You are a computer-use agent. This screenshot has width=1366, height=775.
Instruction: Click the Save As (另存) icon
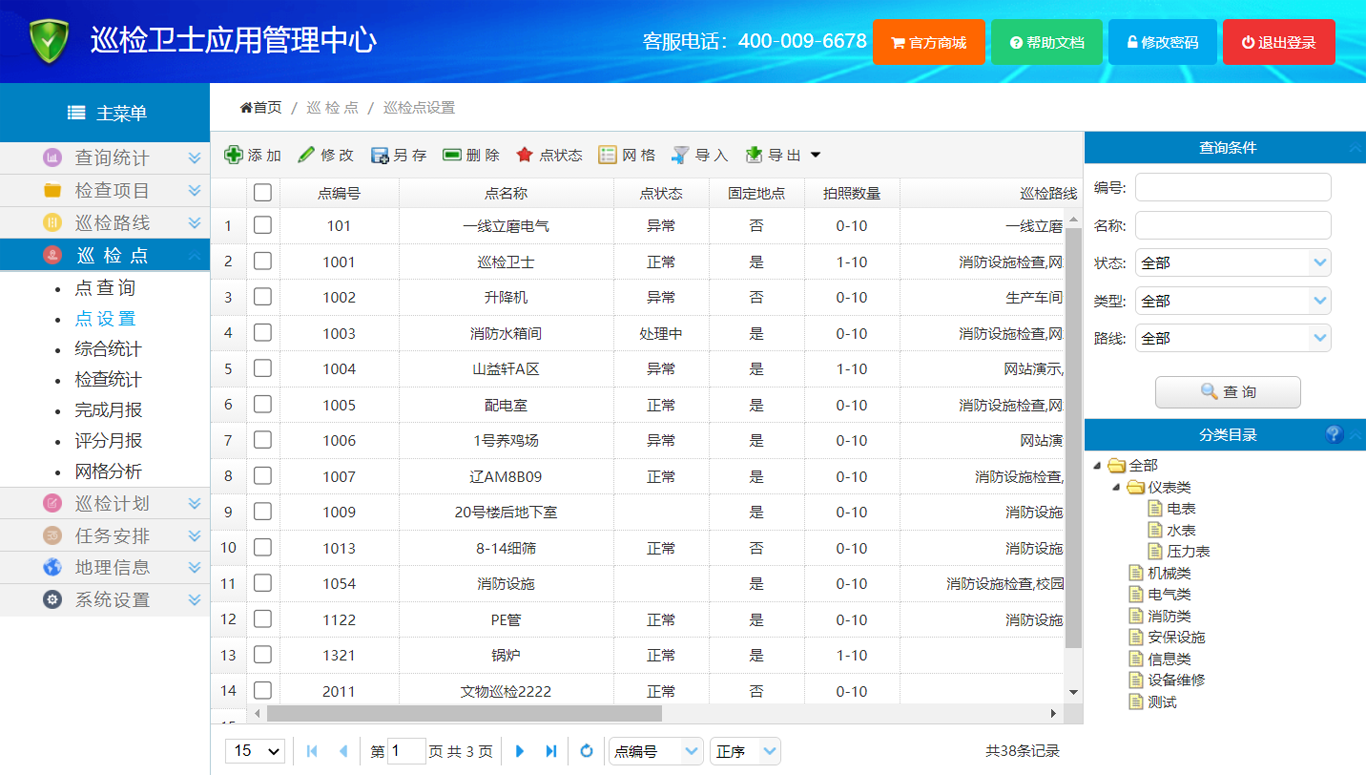380,155
